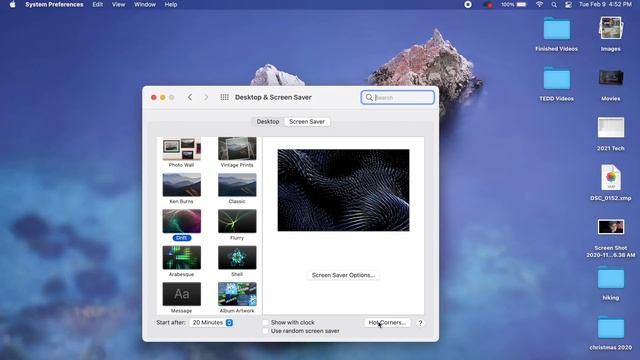Open the Apple menu

pos(12,4)
